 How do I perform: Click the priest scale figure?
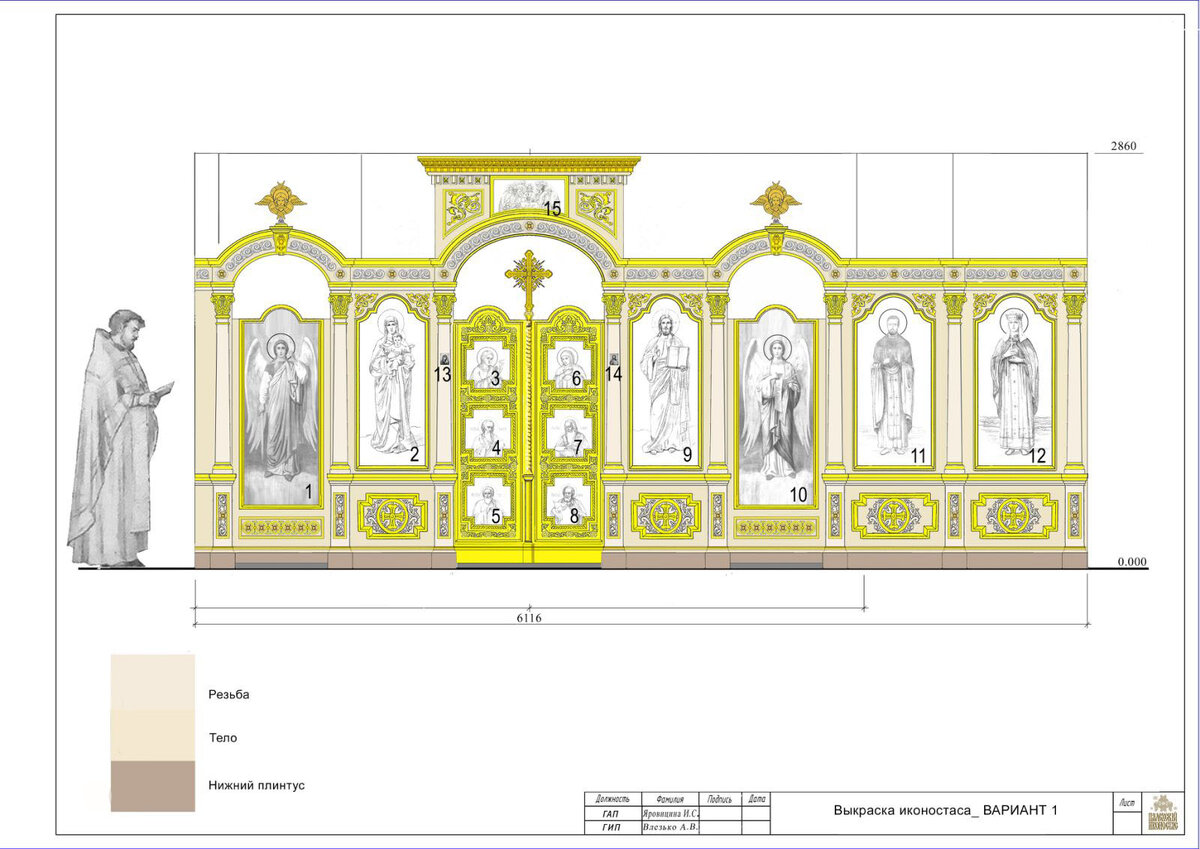tap(118, 438)
